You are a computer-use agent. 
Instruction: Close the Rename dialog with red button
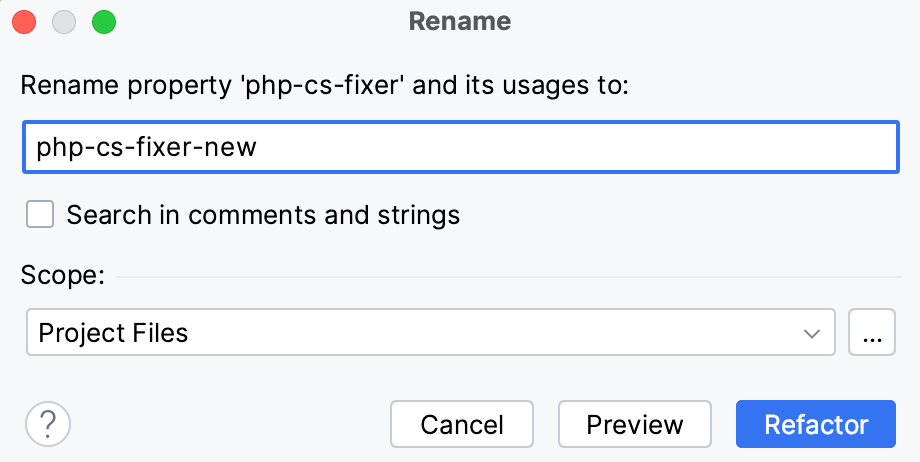[x=24, y=21]
